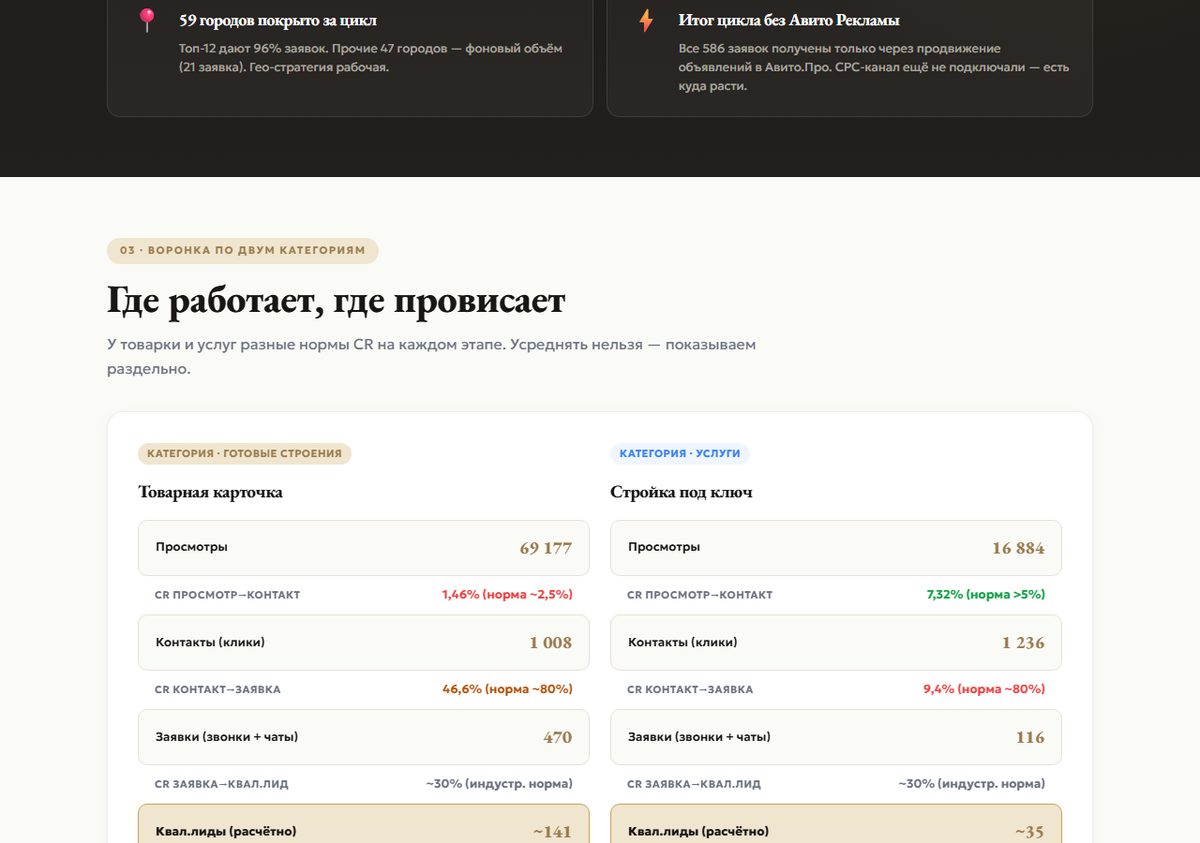Click the 'Категория · Готовые строения' tag
Image resolution: width=1200 pixels, height=843 pixels.
pyautogui.click(x=244, y=453)
